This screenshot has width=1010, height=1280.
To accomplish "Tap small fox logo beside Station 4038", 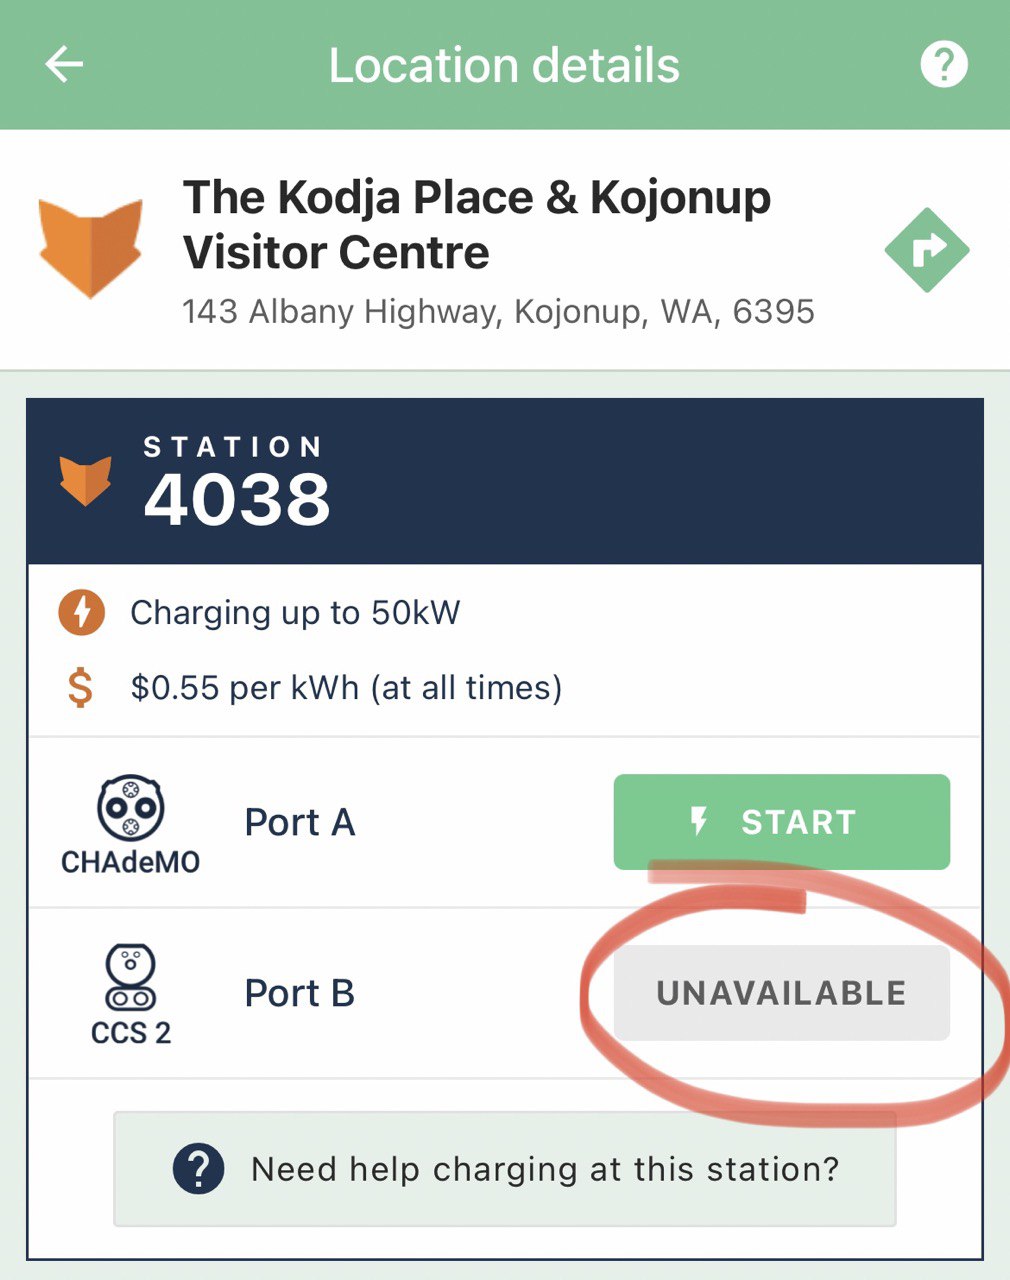I will coord(85,481).
